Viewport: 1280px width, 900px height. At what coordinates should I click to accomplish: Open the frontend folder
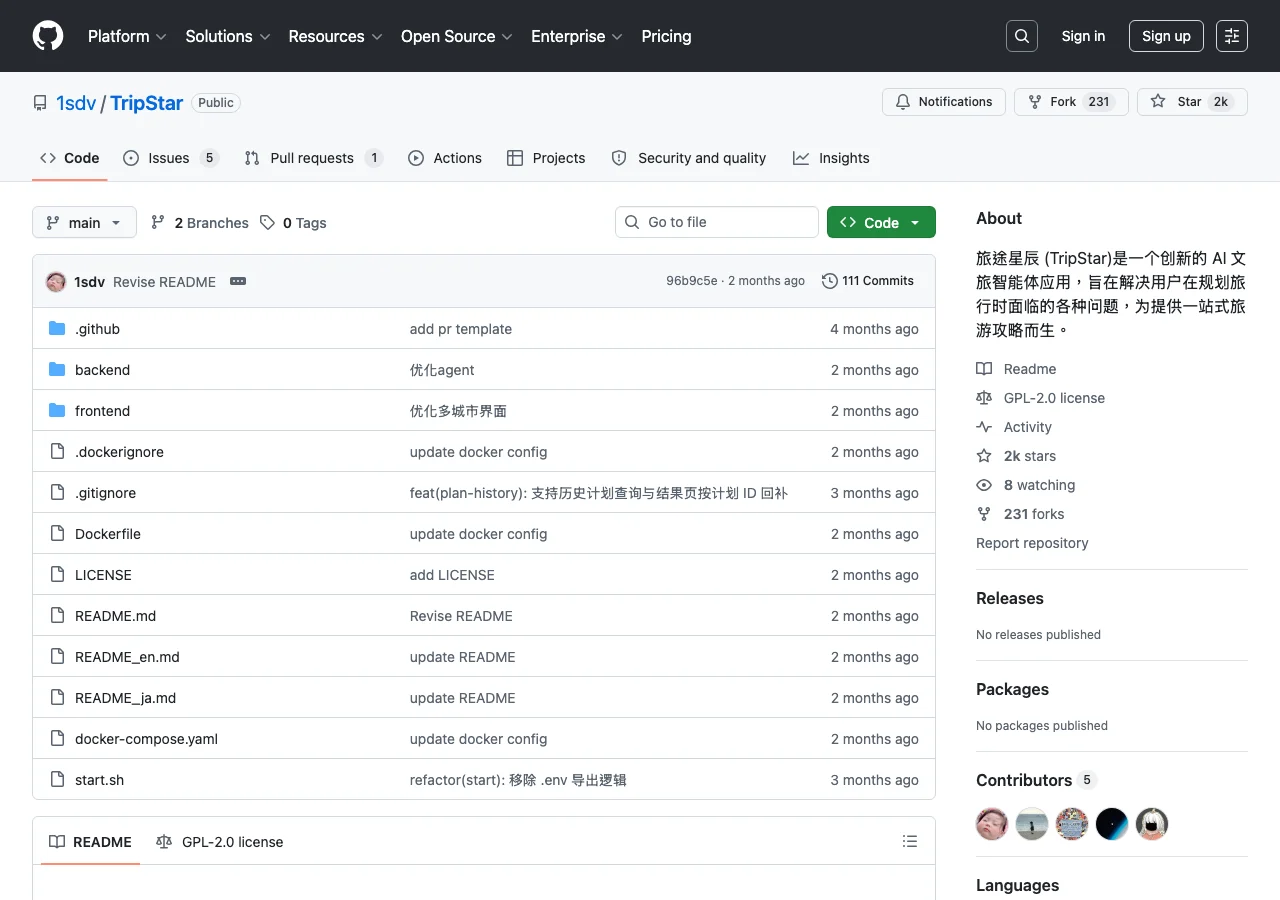[x=102, y=411]
